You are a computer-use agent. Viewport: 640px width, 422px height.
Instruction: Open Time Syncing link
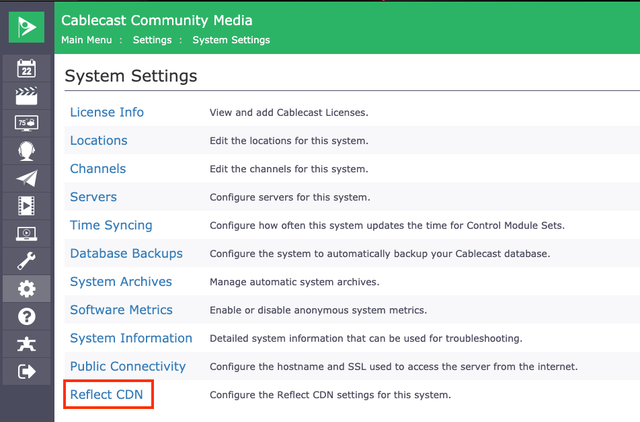(x=111, y=225)
